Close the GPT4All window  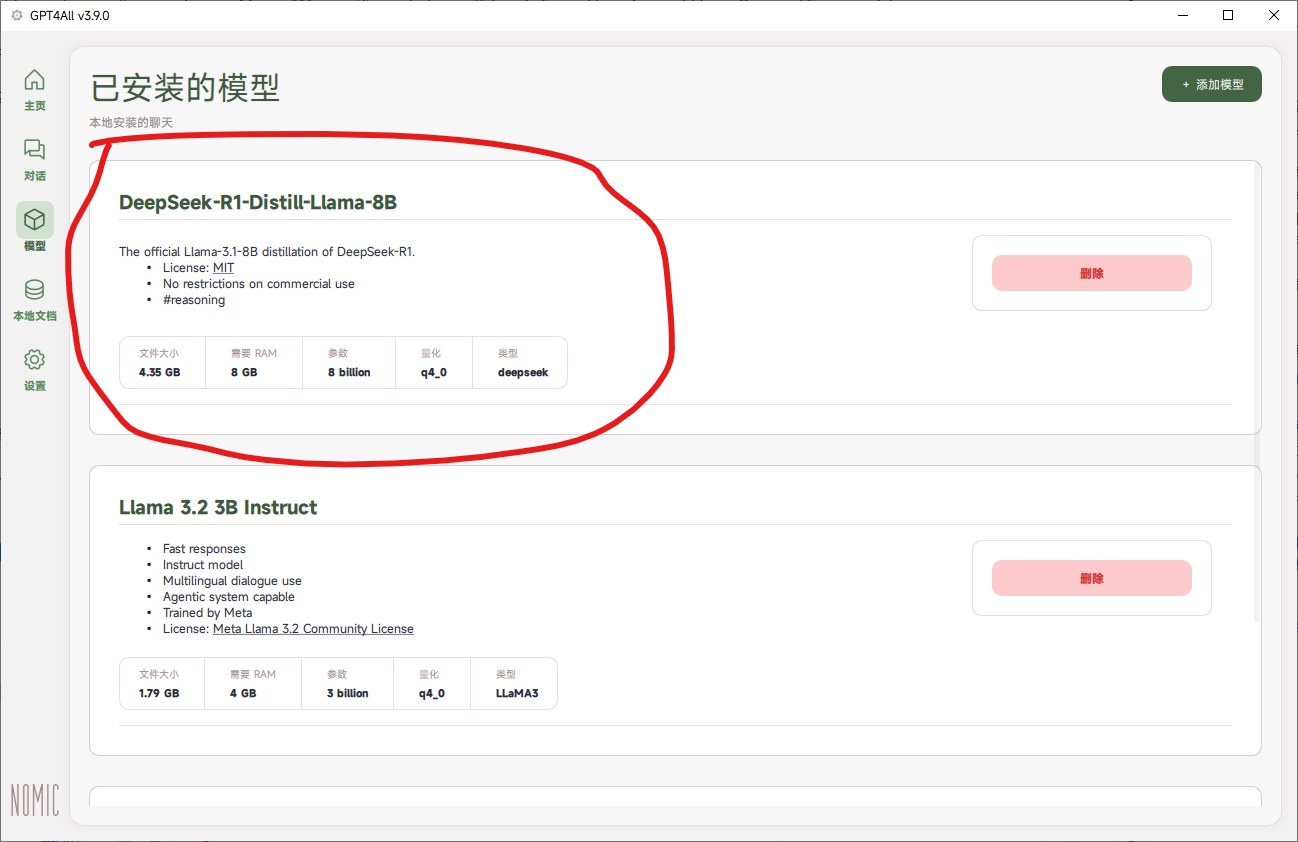[1274, 15]
